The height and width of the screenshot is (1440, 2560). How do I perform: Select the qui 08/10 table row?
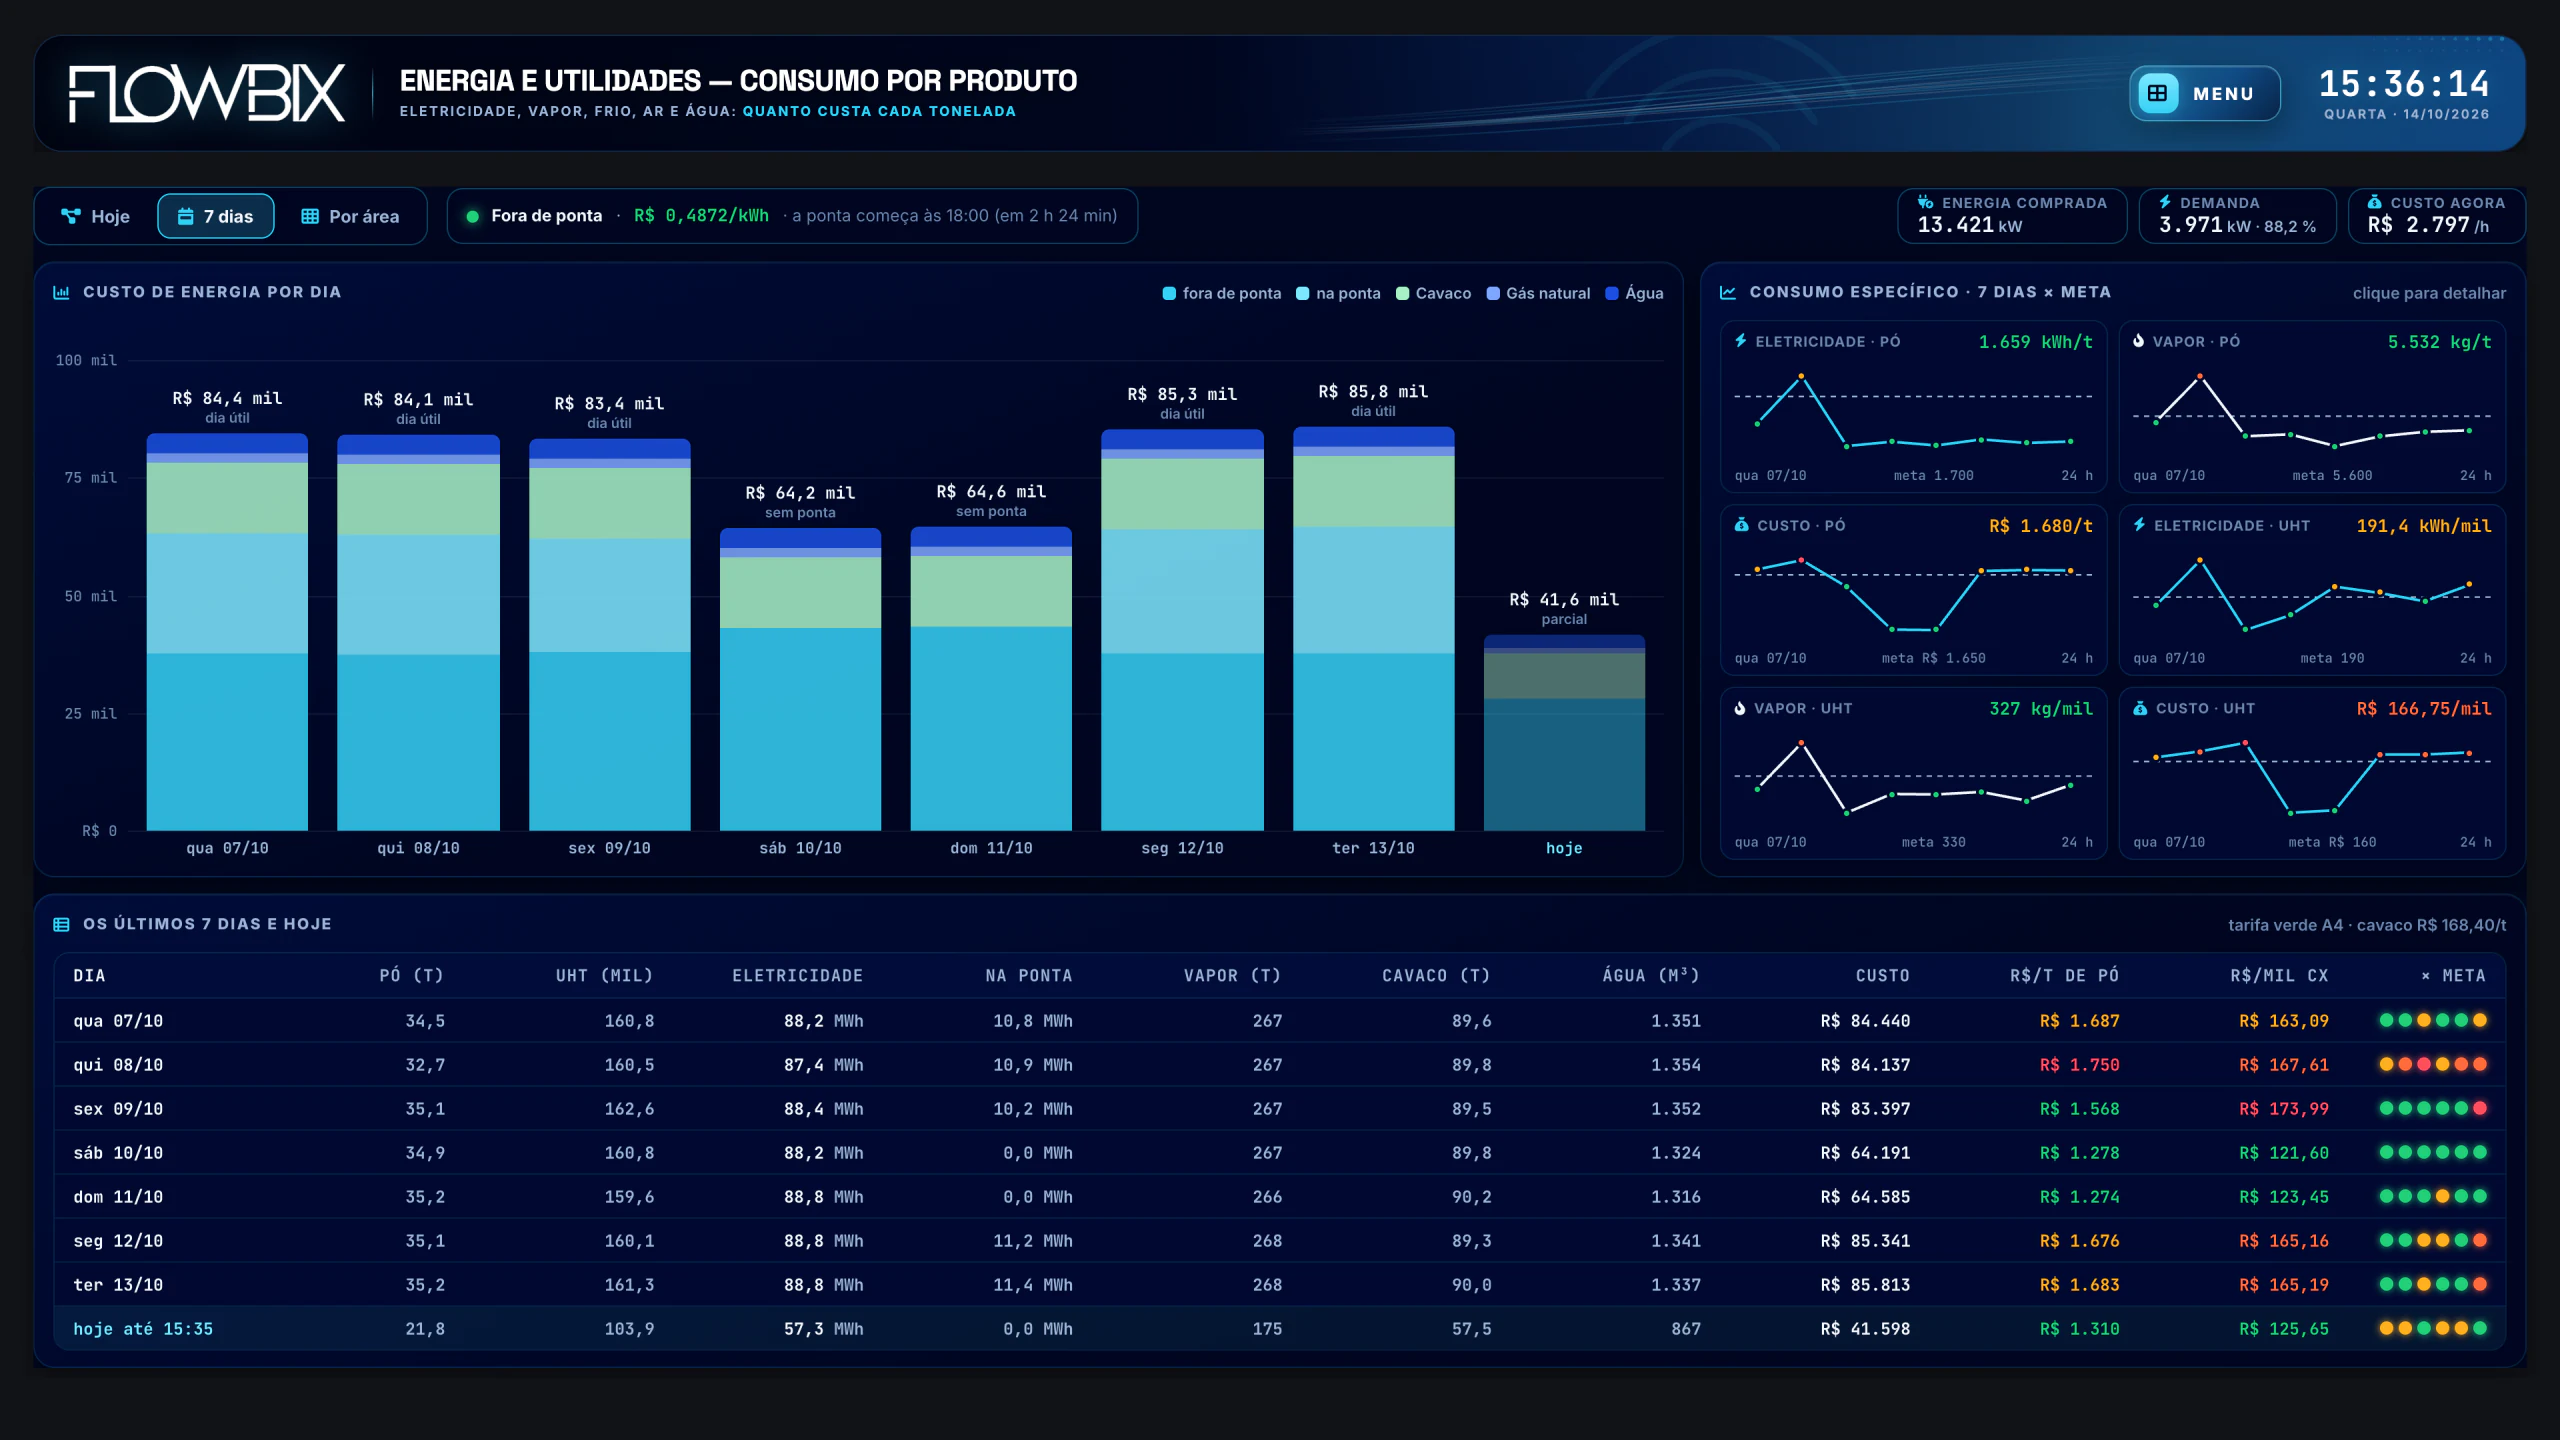(x=1280, y=1065)
